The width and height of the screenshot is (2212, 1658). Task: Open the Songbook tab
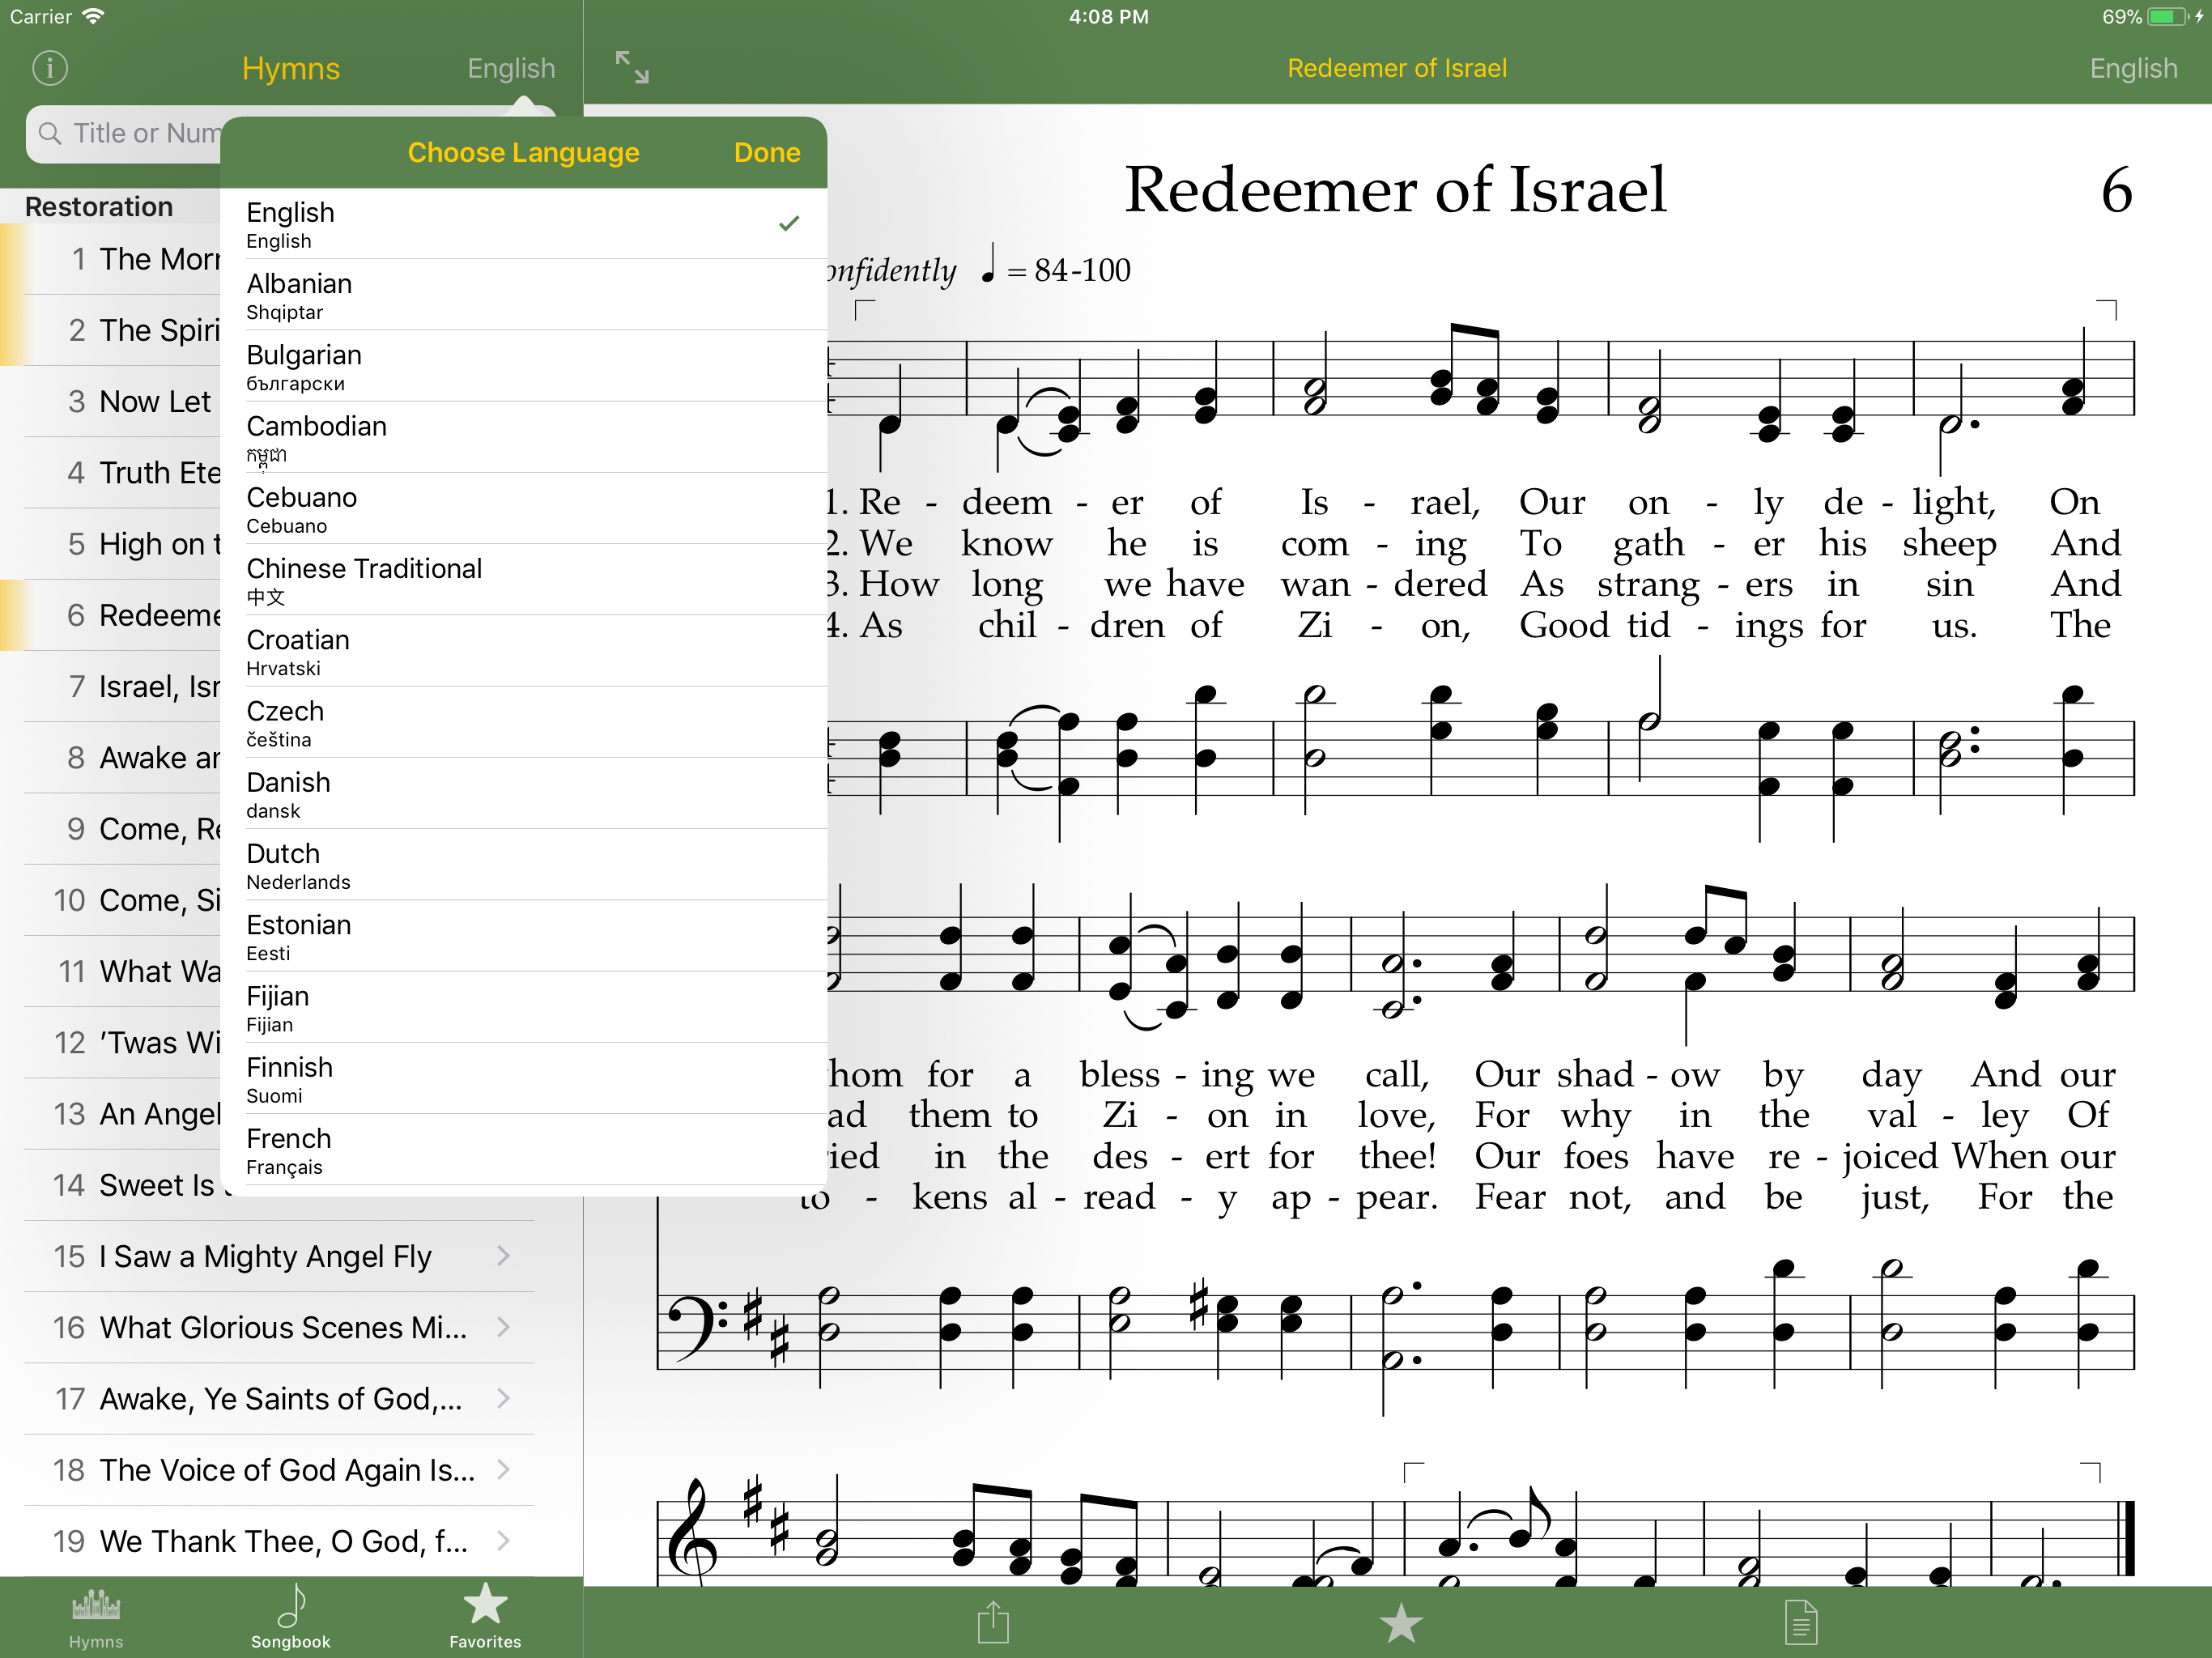click(x=290, y=1615)
